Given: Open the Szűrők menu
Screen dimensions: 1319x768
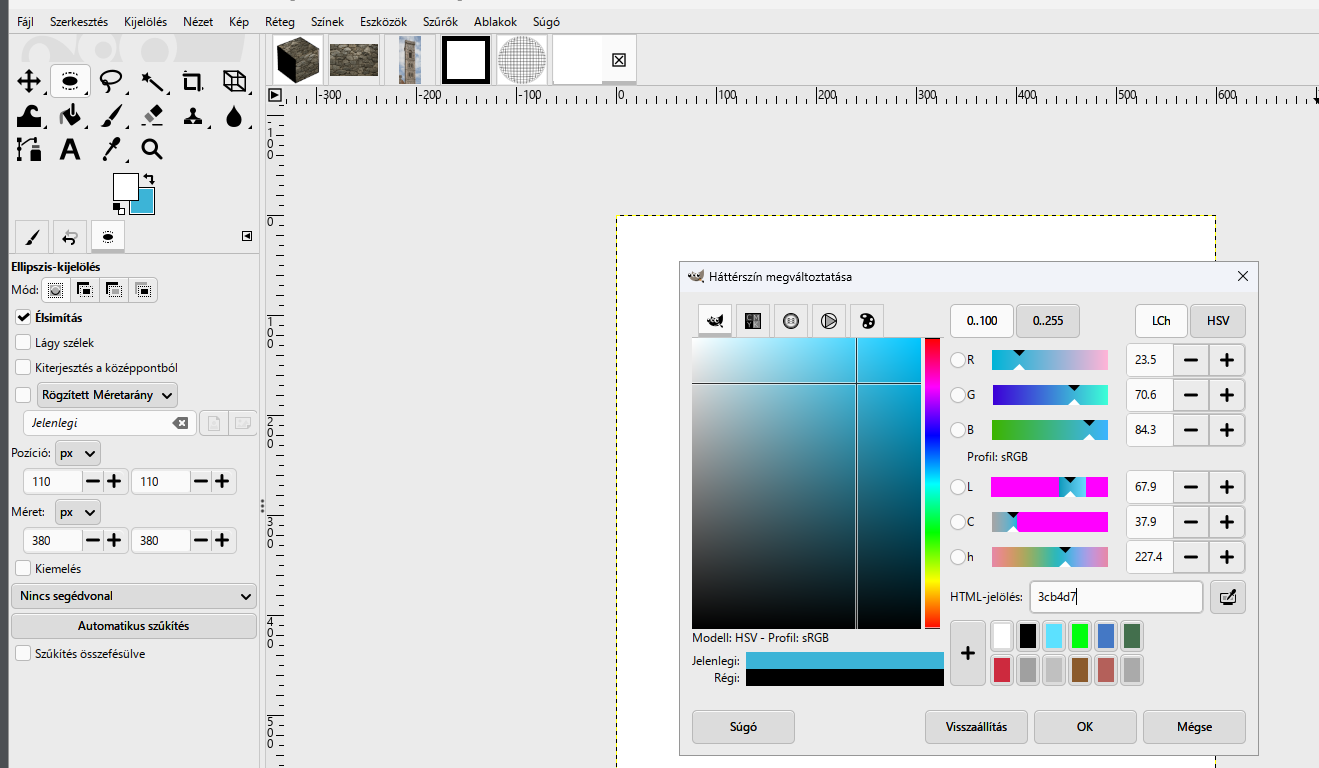Looking at the screenshot, I should pyautogui.click(x=438, y=21).
